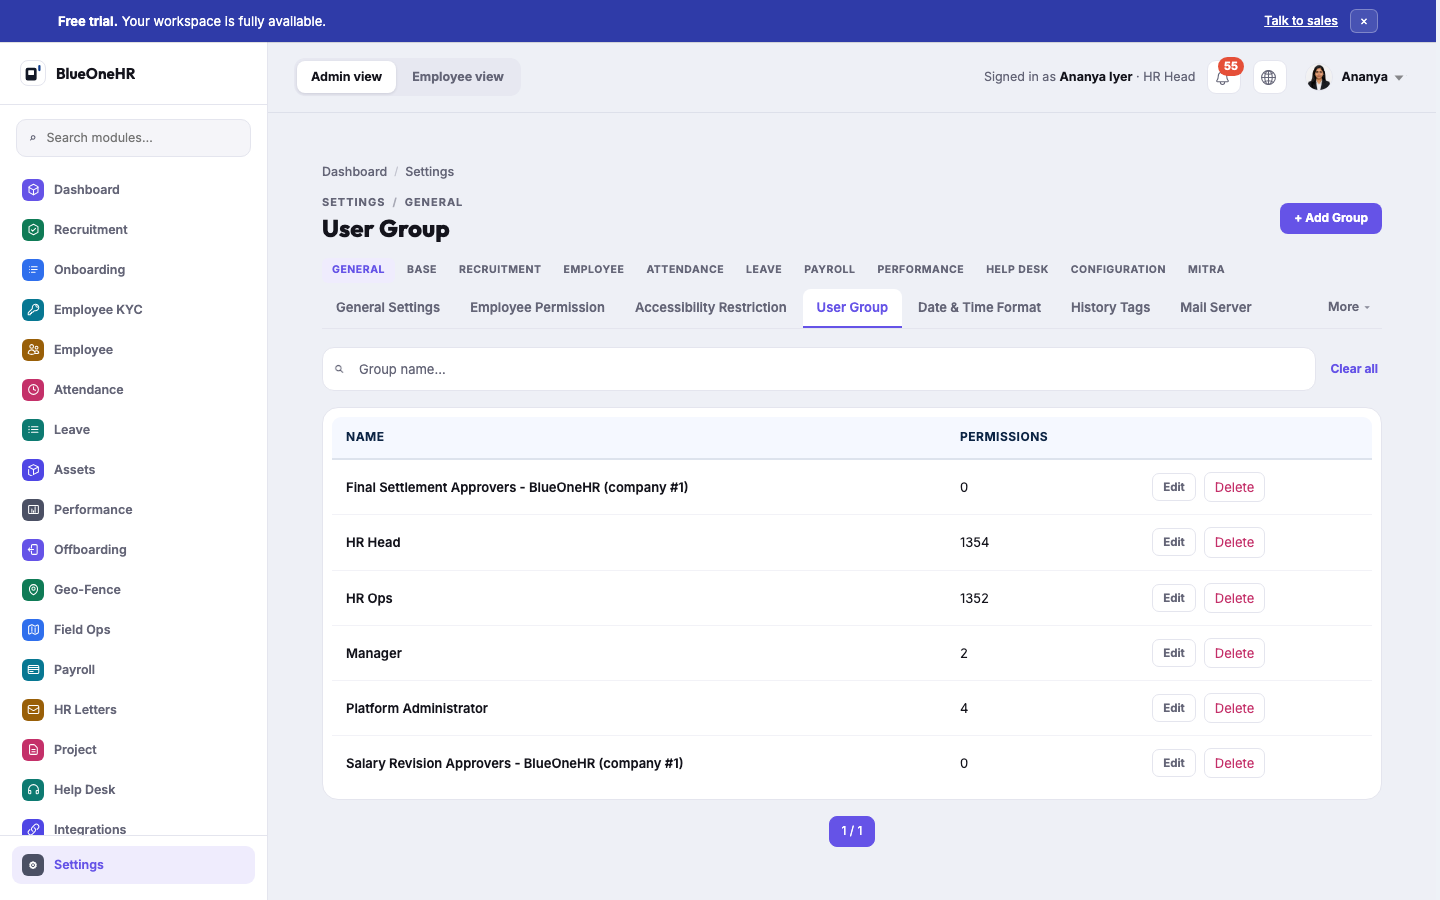Select the HELP DESK settings category
Viewport: 1440px width, 900px height.
1017,270
